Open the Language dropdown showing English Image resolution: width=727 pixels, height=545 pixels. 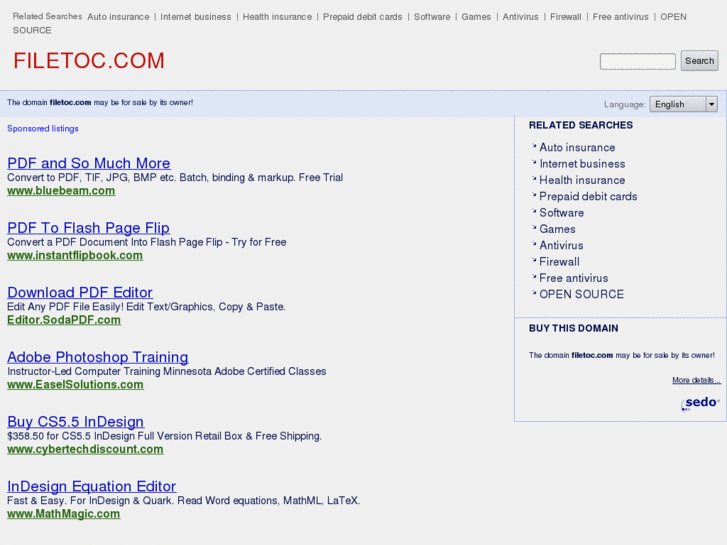coord(683,104)
